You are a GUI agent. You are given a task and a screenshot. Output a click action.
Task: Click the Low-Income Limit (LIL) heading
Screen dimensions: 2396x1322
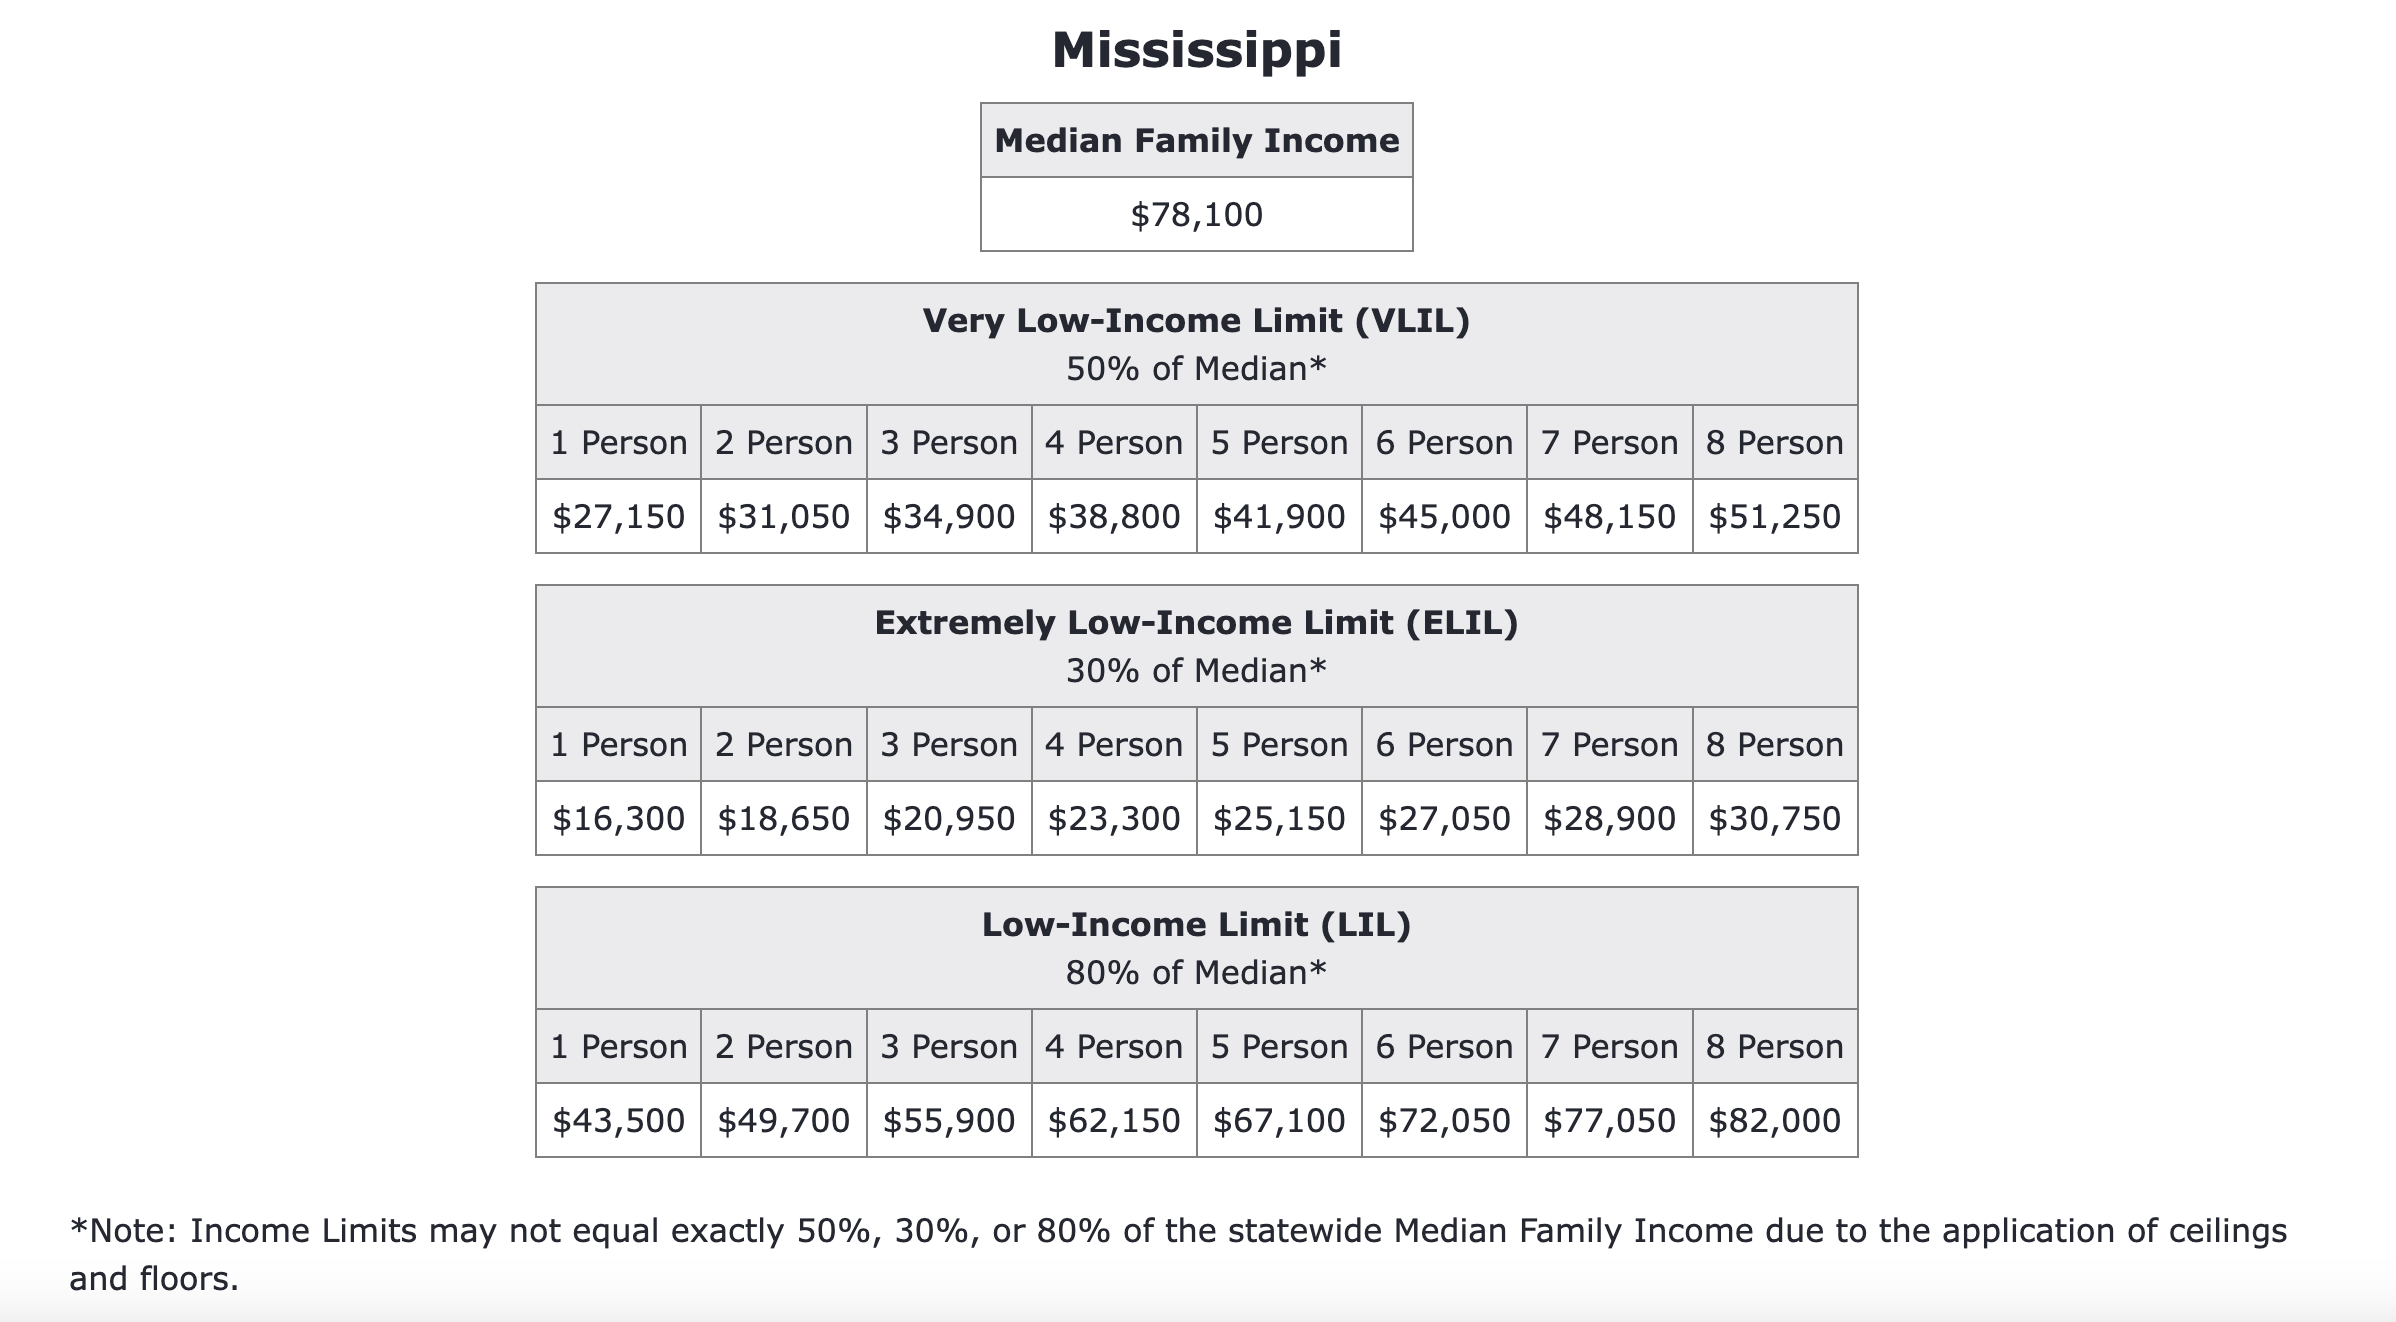1196,925
